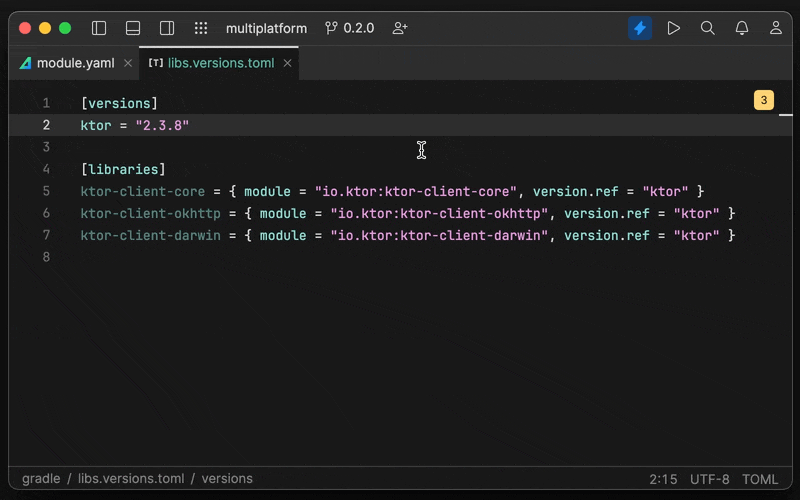
Task: Open the warnings badge showing 3
Action: (764, 100)
